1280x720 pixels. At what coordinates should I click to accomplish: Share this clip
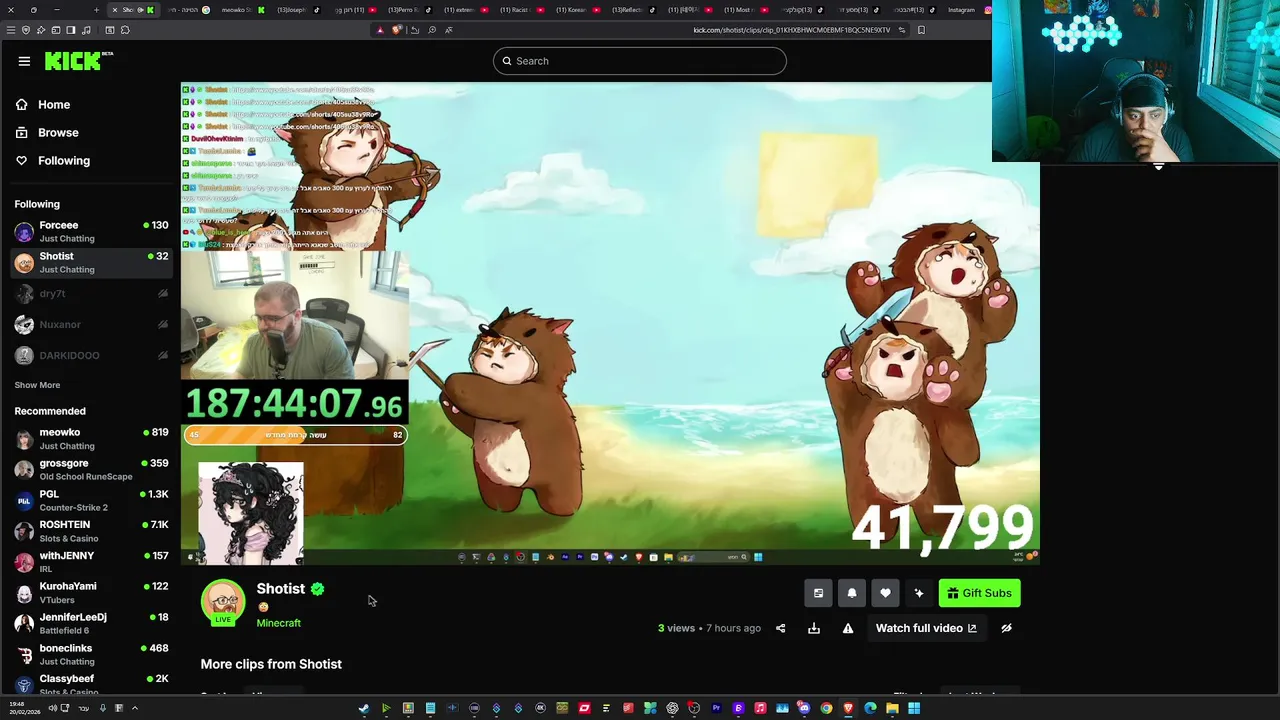click(780, 628)
